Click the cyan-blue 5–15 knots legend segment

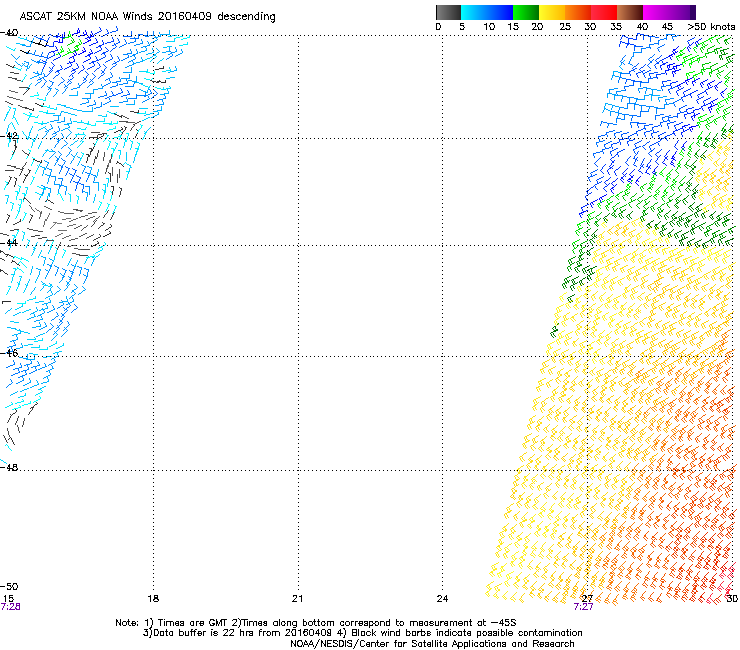pos(487,12)
